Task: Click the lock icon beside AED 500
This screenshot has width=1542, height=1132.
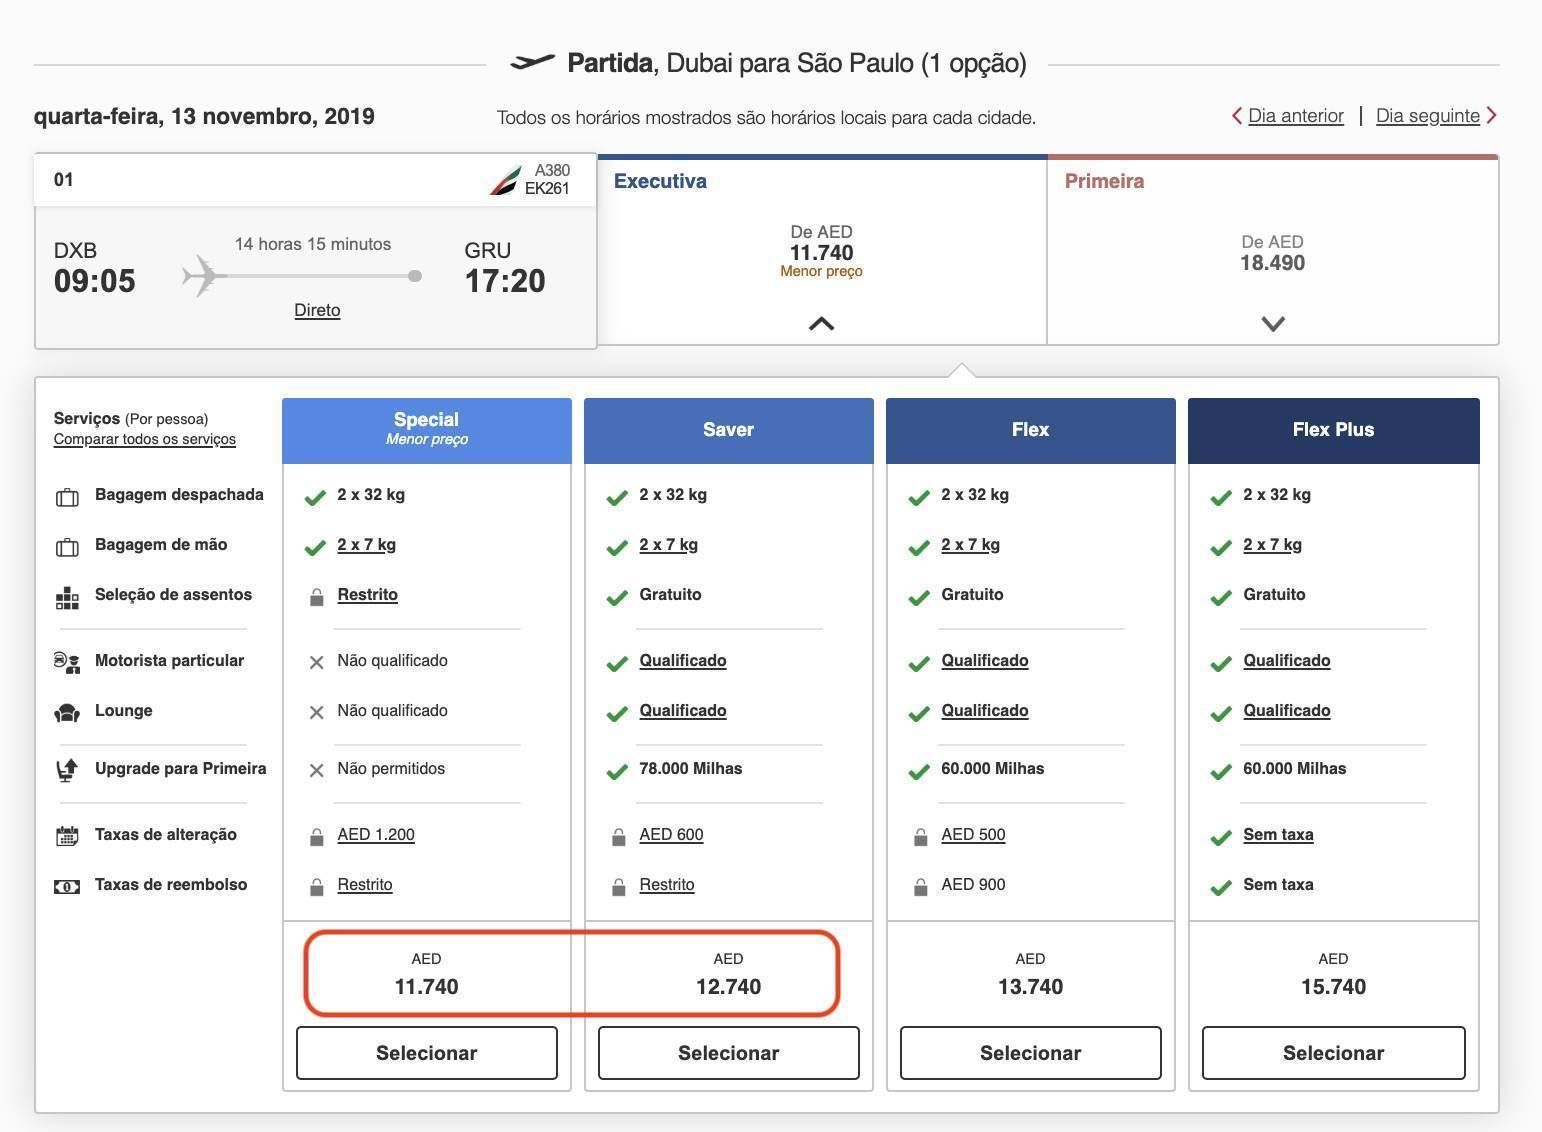Action: (920, 837)
